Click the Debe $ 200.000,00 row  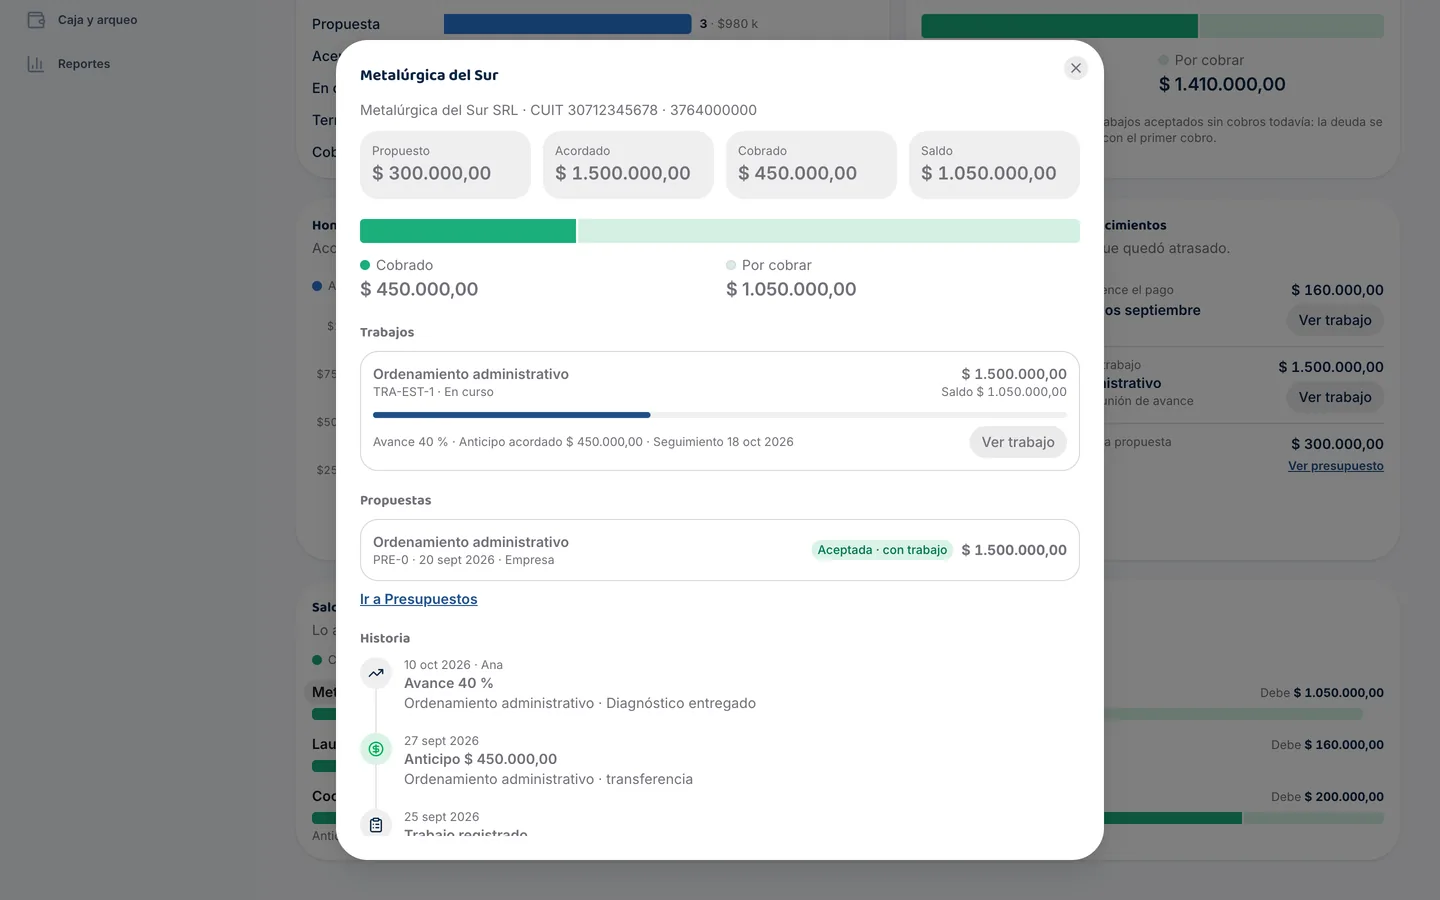(1327, 797)
